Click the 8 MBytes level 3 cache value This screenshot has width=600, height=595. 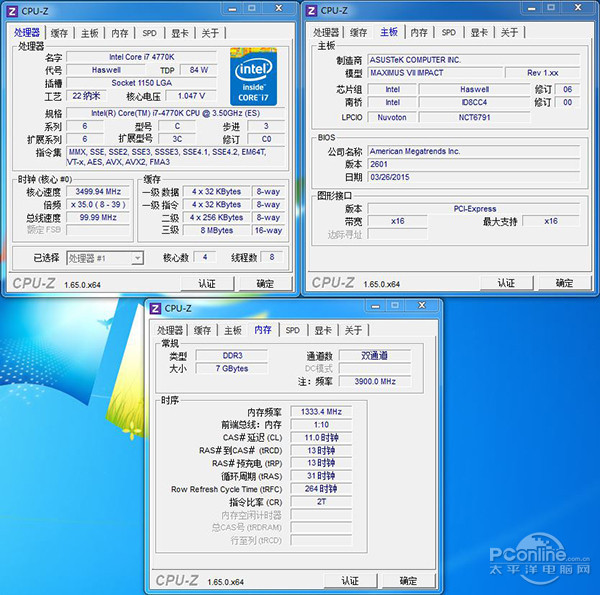click(x=217, y=230)
